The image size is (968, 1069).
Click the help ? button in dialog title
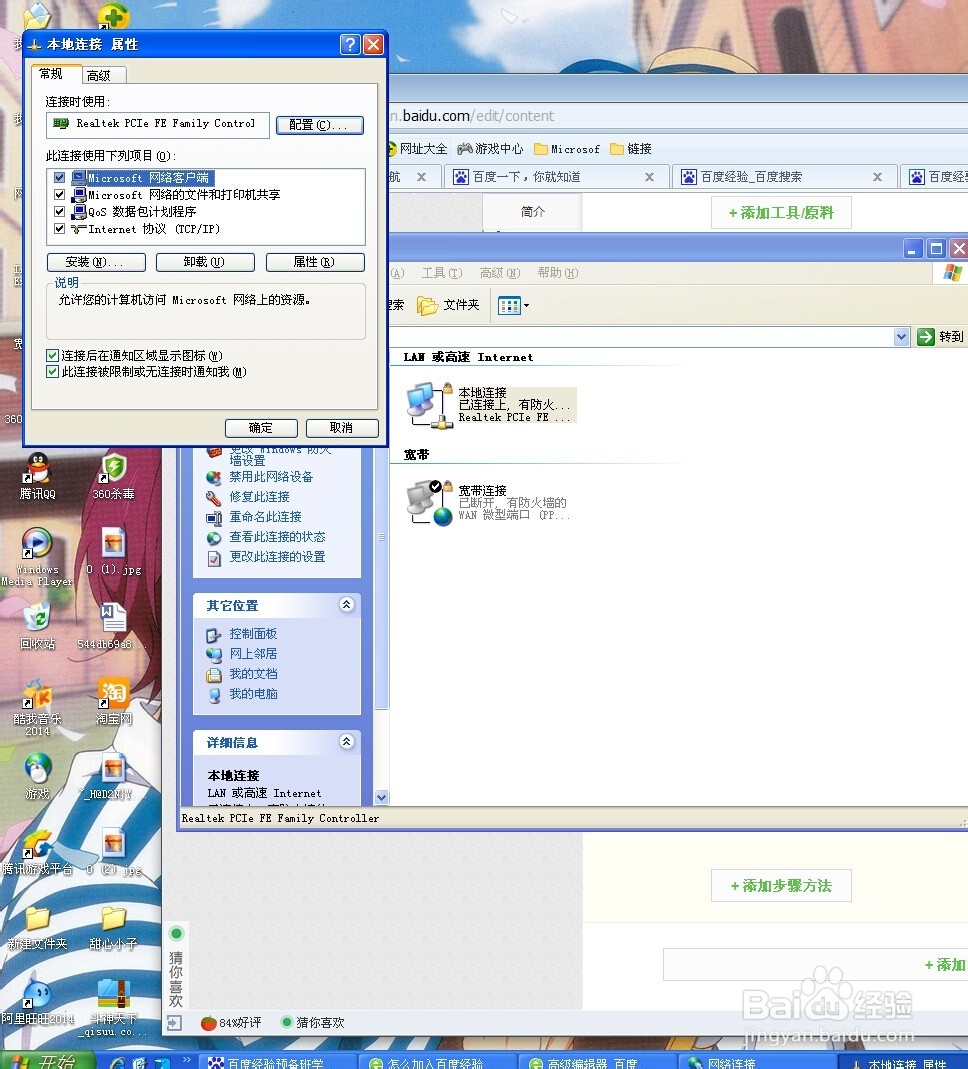[350, 44]
